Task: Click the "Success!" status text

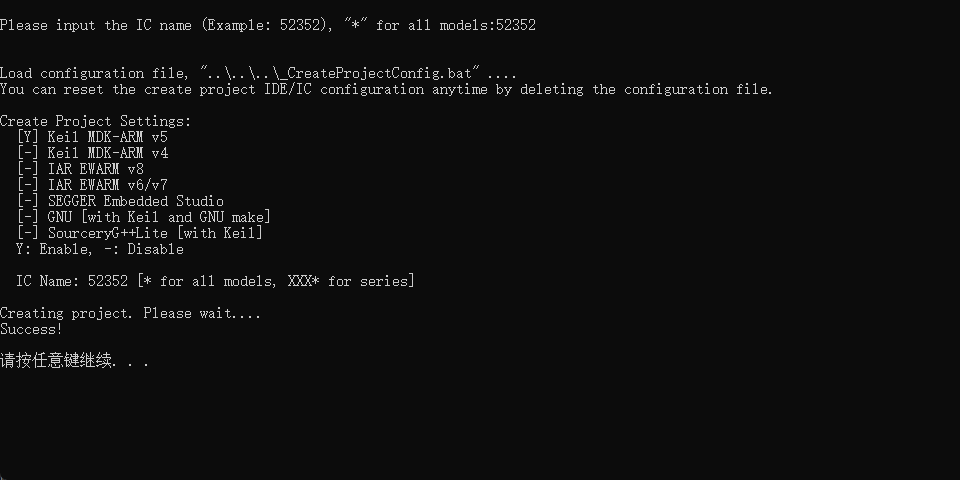Action: pyautogui.click(x=31, y=329)
